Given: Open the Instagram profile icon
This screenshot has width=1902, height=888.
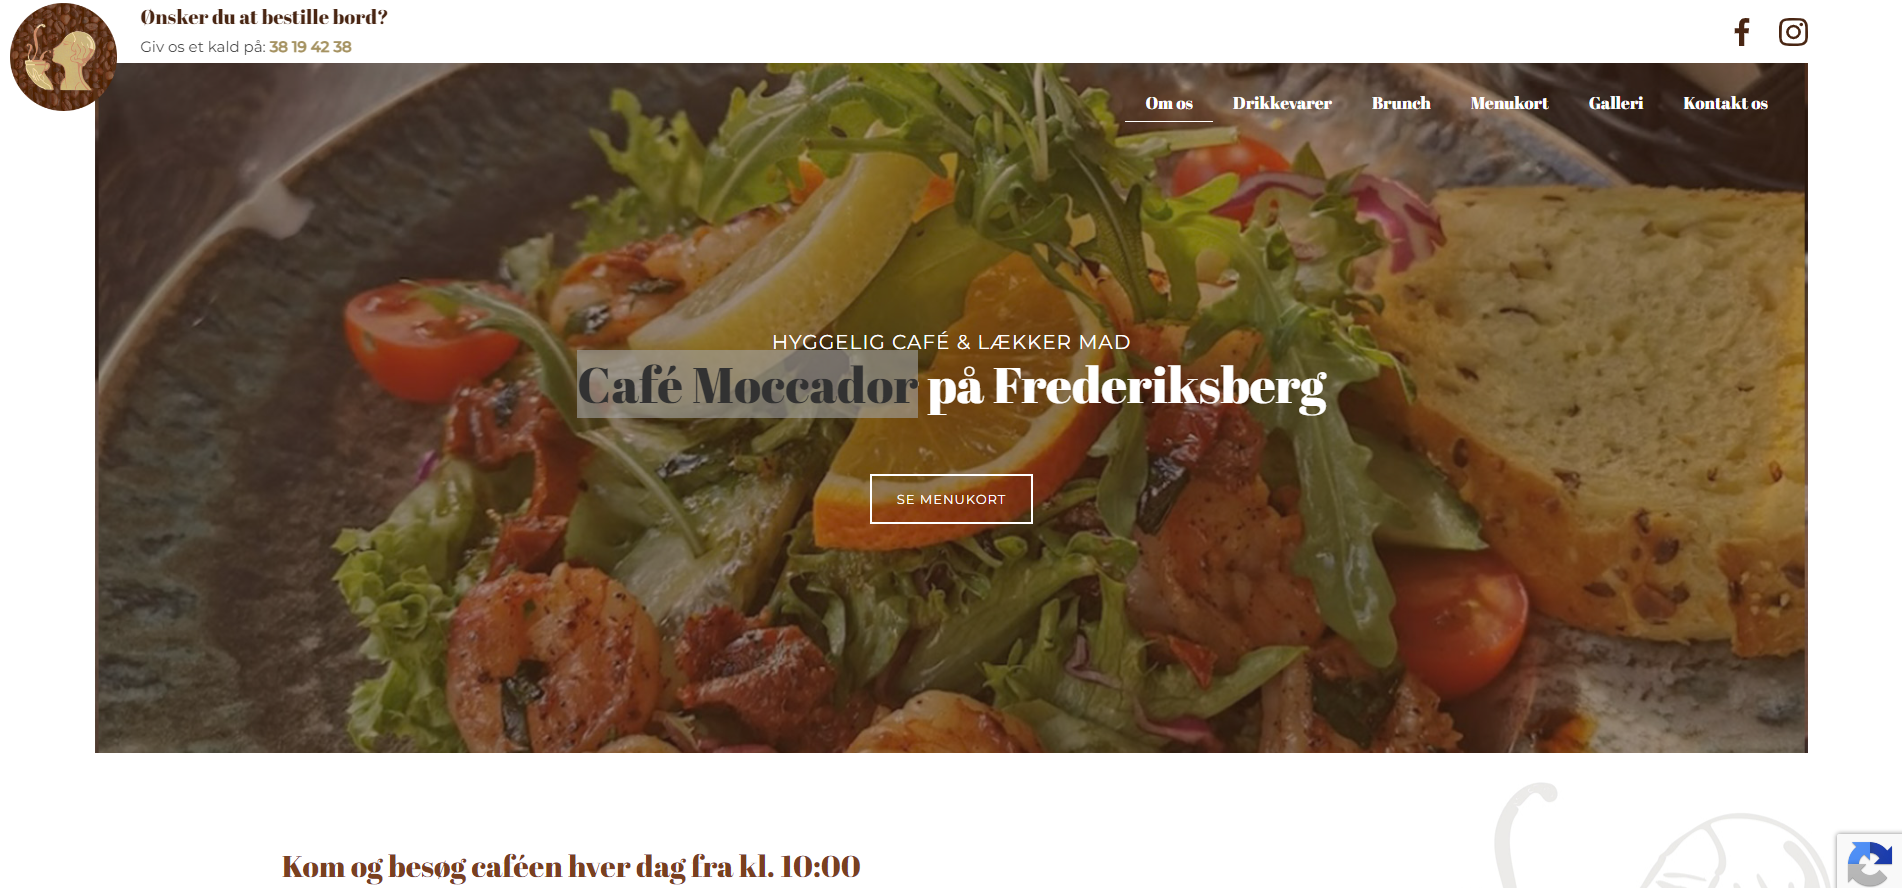Looking at the screenshot, I should [x=1793, y=32].
